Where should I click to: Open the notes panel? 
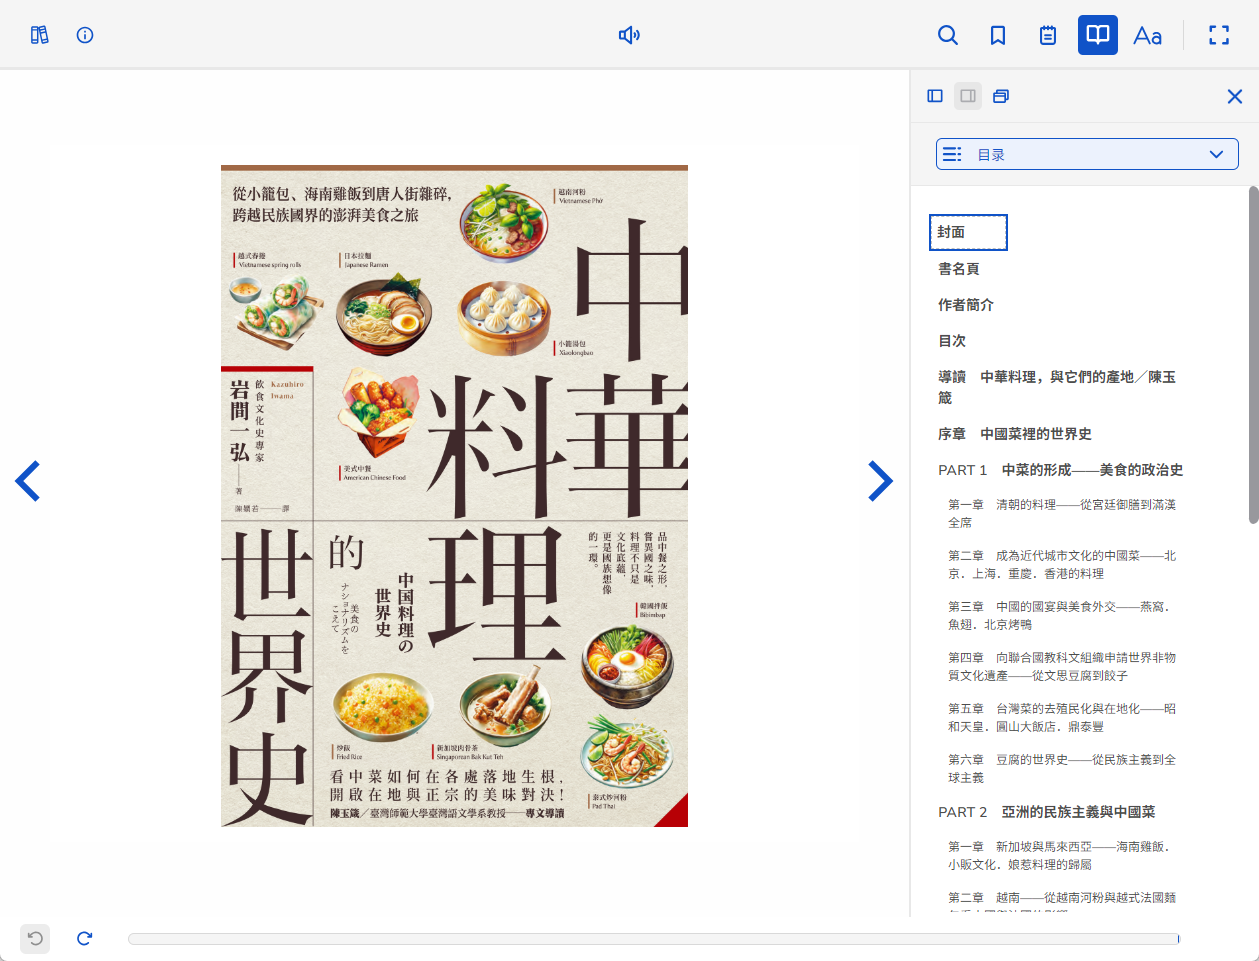1047,35
